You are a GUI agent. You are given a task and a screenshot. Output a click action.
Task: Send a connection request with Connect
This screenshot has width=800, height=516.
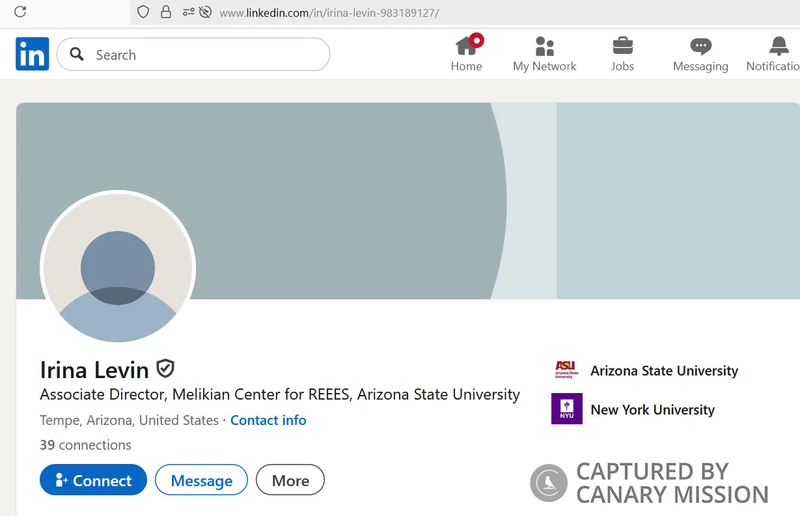pos(93,480)
